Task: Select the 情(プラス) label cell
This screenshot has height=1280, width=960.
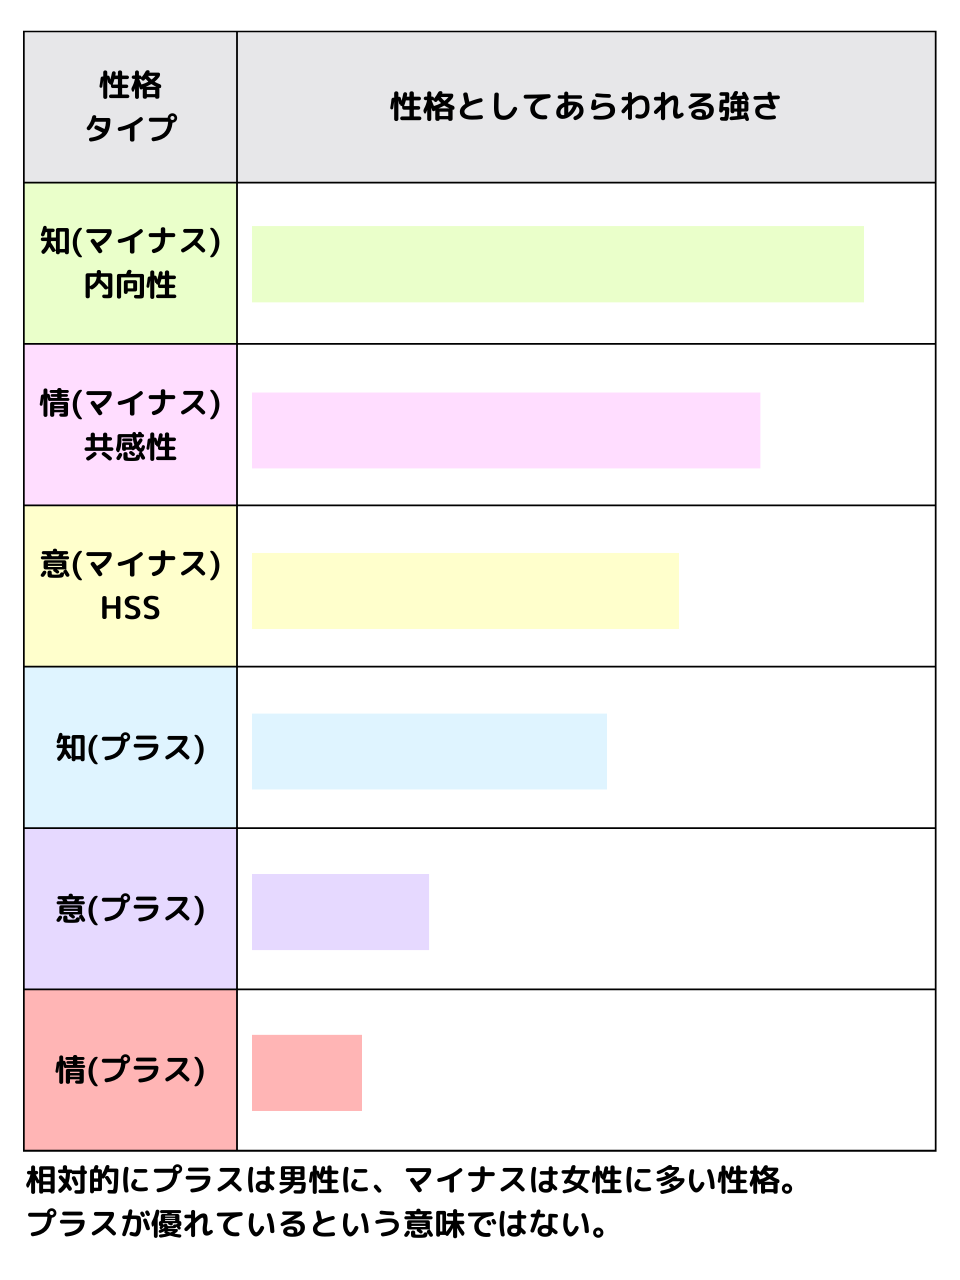Action: pyautogui.click(x=131, y=1070)
